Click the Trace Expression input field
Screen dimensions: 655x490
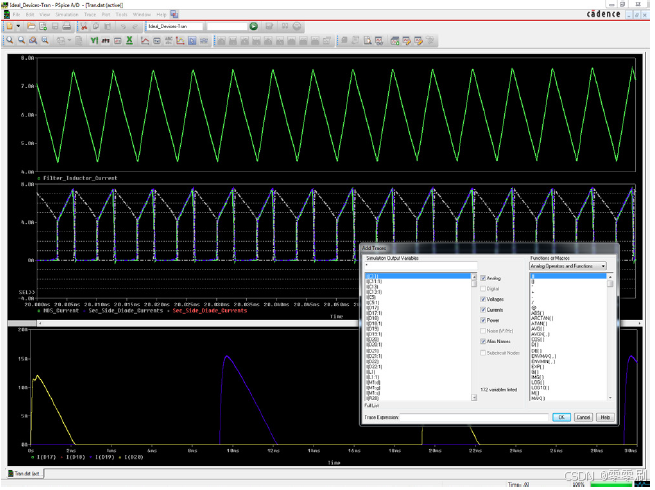click(x=474, y=418)
